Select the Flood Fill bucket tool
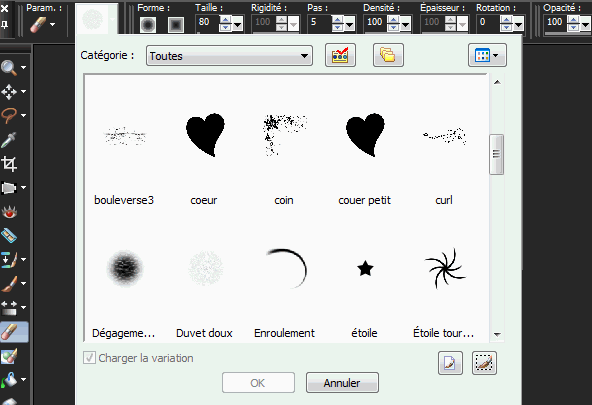 [x=9, y=380]
